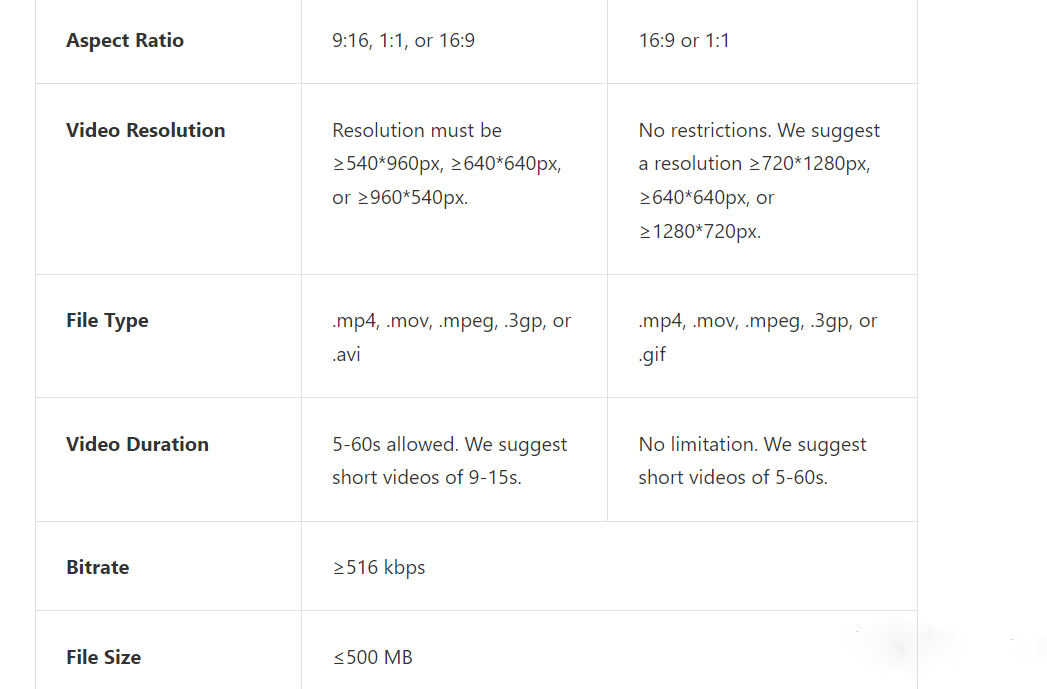Click the File Size row header
The image size is (1047, 689).
click(103, 657)
